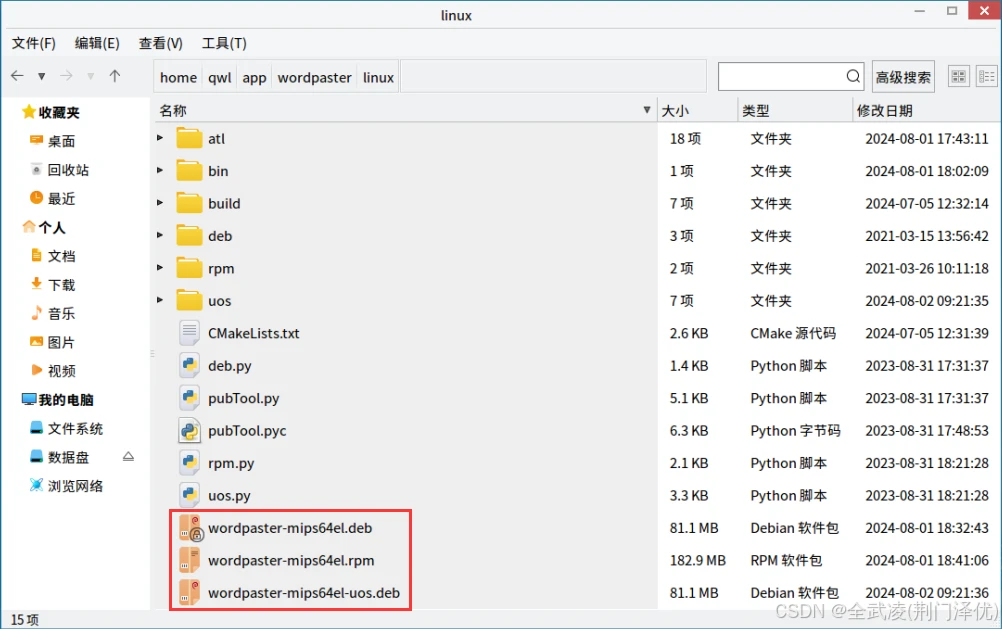Switch to detailed list view

(987, 77)
